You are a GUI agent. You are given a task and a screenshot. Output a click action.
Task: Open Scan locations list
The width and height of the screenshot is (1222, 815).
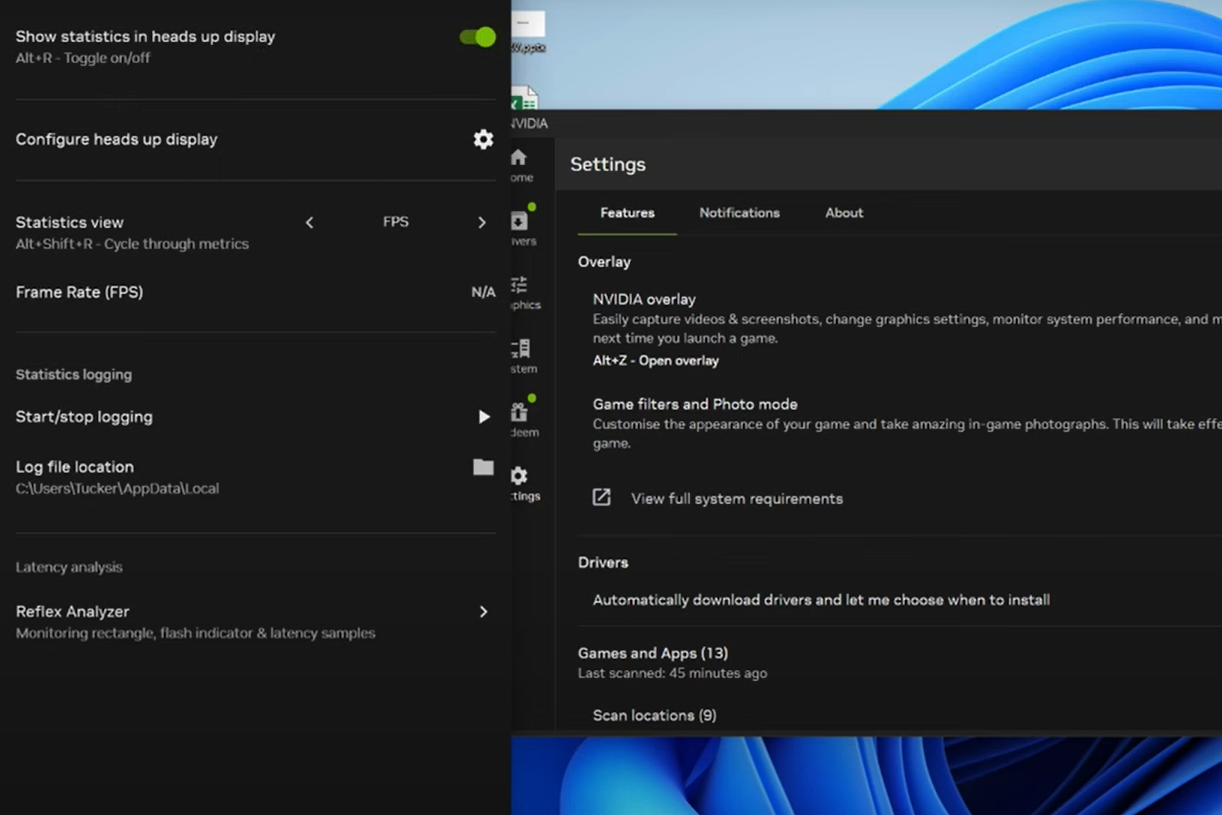[655, 715]
